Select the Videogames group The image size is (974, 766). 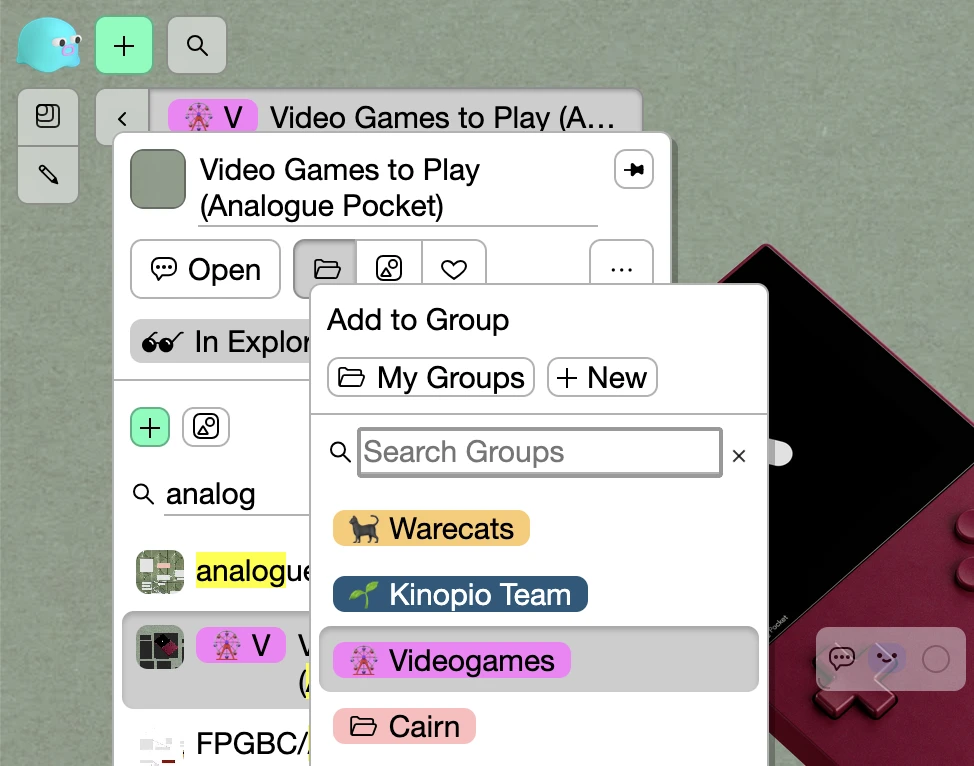pyautogui.click(x=451, y=661)
